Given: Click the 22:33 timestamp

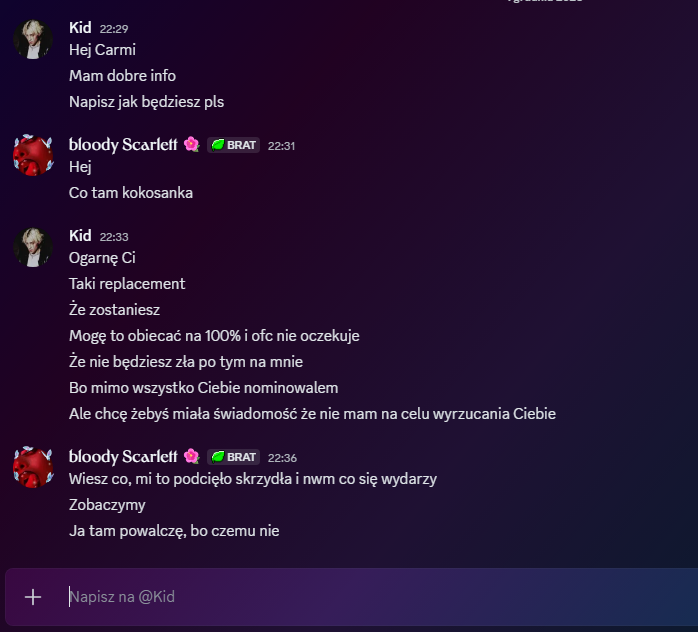Looking at the screenshot, I should [114, 237].
